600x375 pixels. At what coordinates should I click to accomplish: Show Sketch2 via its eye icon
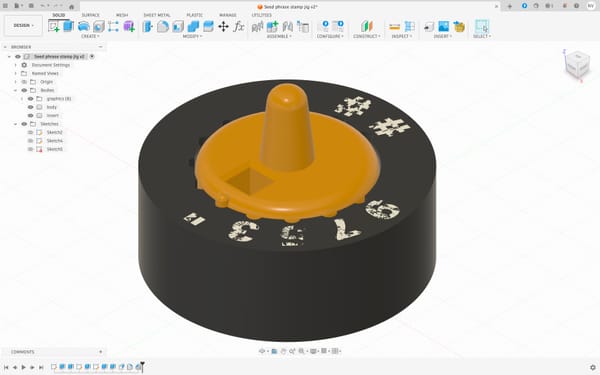point(31,132)
